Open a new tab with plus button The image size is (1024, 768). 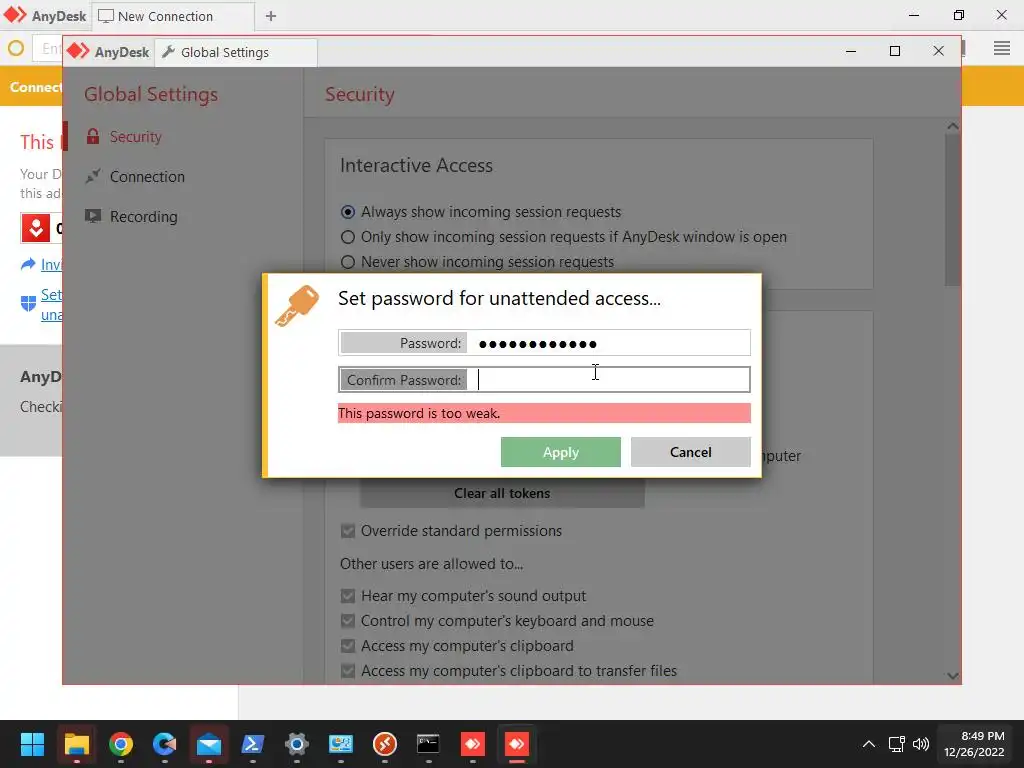point(270,16)
